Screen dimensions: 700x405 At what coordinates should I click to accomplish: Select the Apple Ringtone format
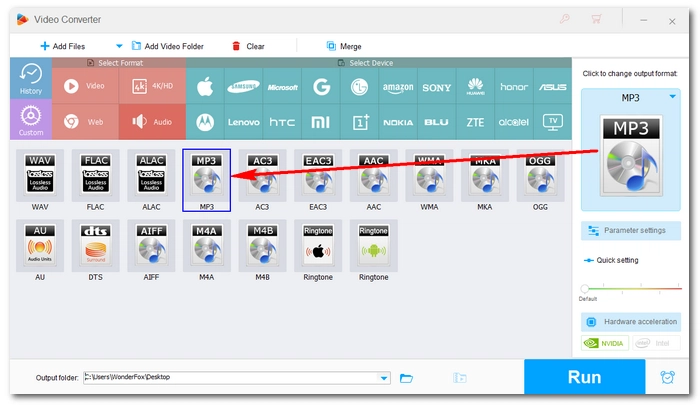[318, 246]
